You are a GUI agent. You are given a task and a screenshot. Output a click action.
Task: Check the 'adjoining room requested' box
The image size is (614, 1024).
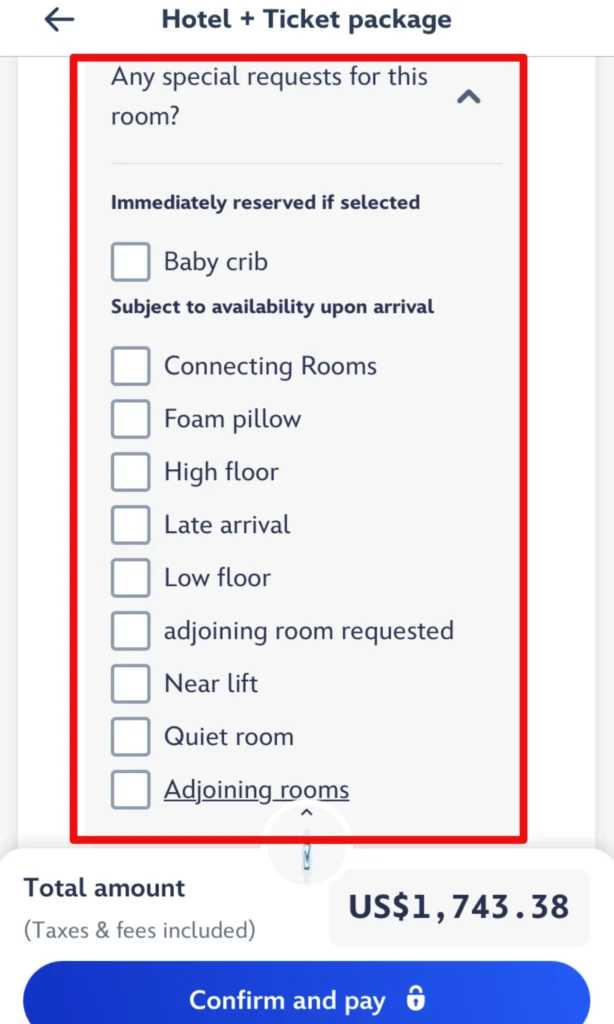tap(130, 631)
